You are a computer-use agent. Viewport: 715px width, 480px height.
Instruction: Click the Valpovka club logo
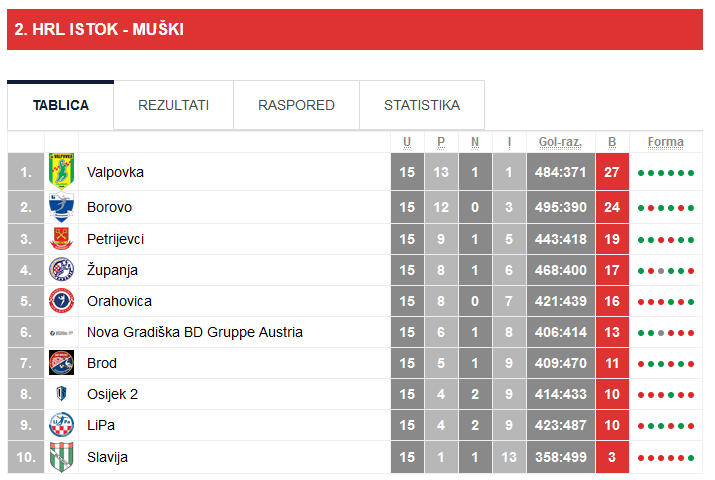click(x=61, y=172)
